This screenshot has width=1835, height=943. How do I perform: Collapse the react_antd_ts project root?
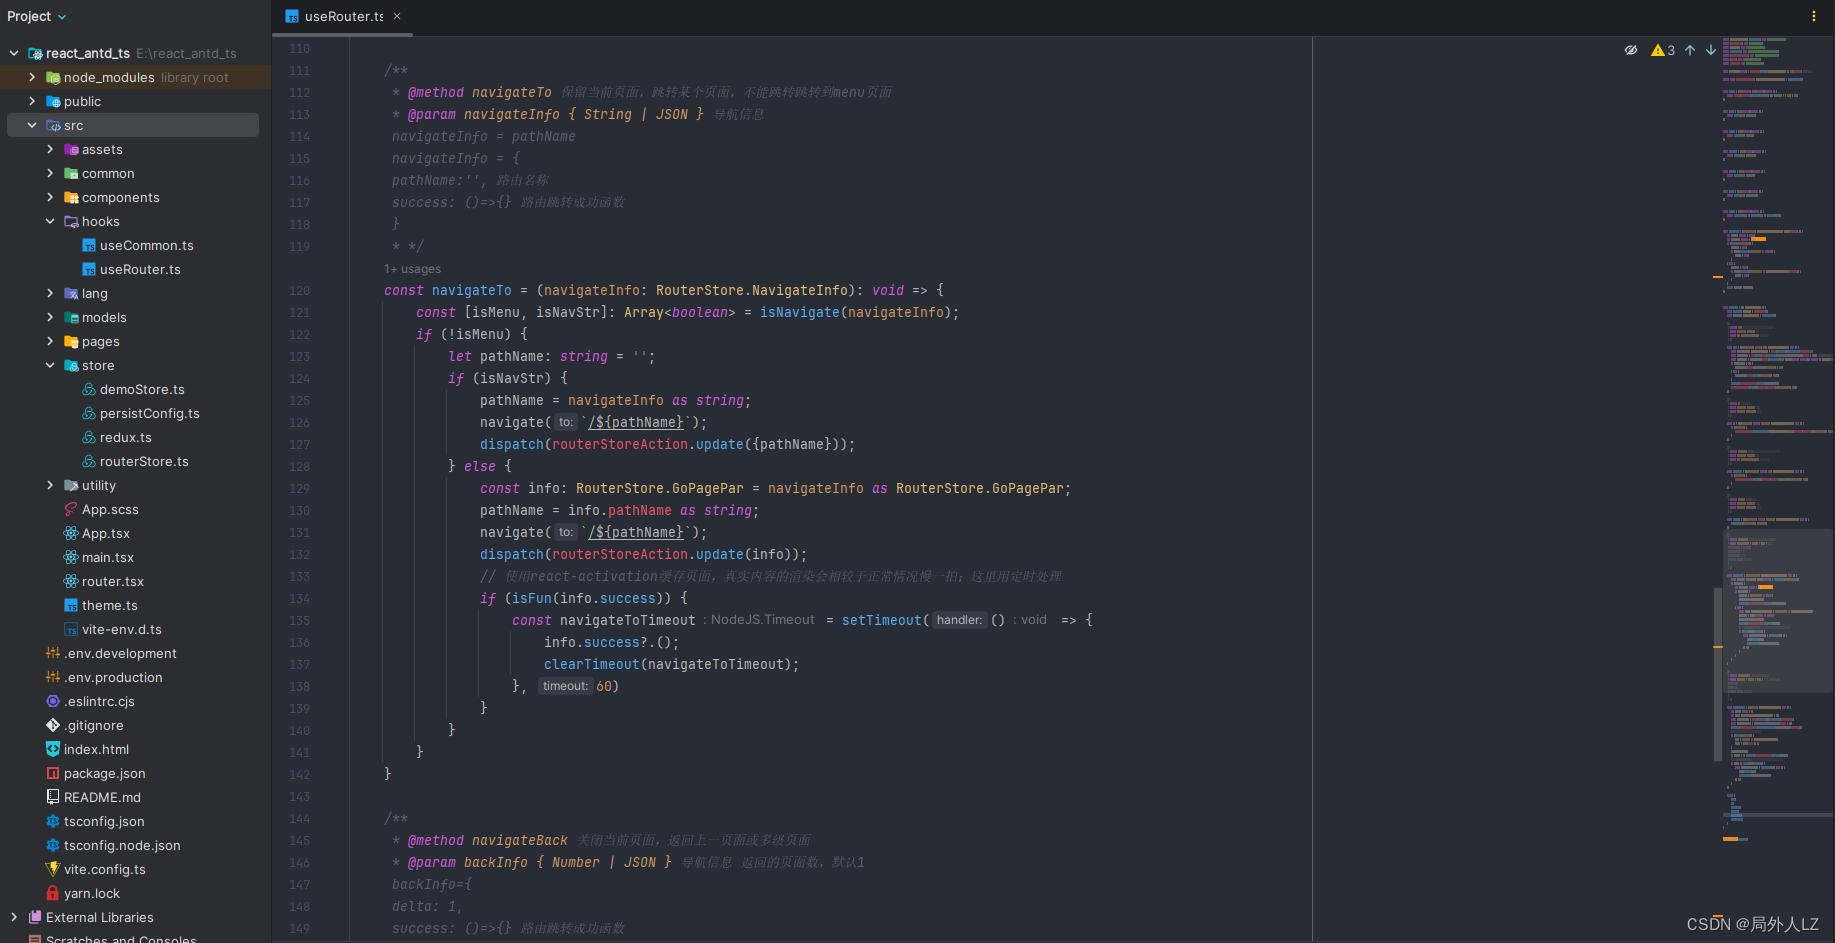(14, 53)
